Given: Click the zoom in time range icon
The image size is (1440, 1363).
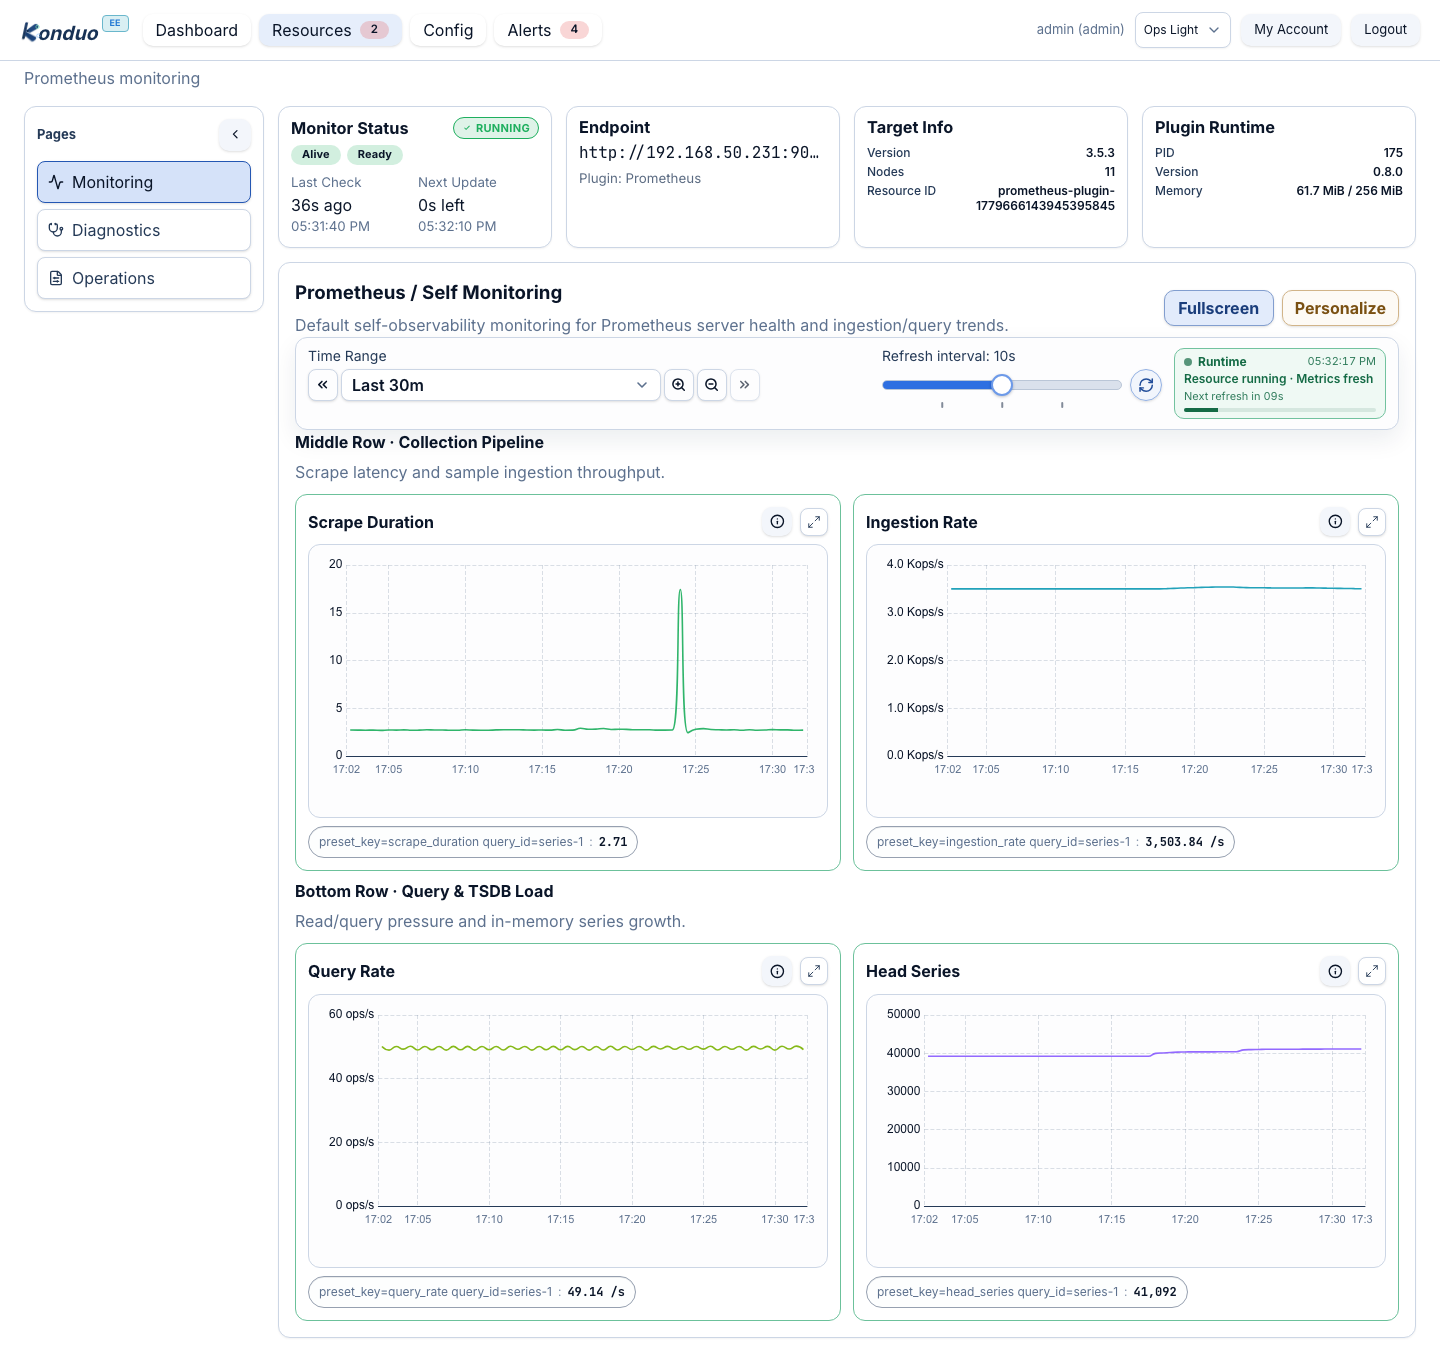Looking at the screenshot, I should click(x=679, y=385).
